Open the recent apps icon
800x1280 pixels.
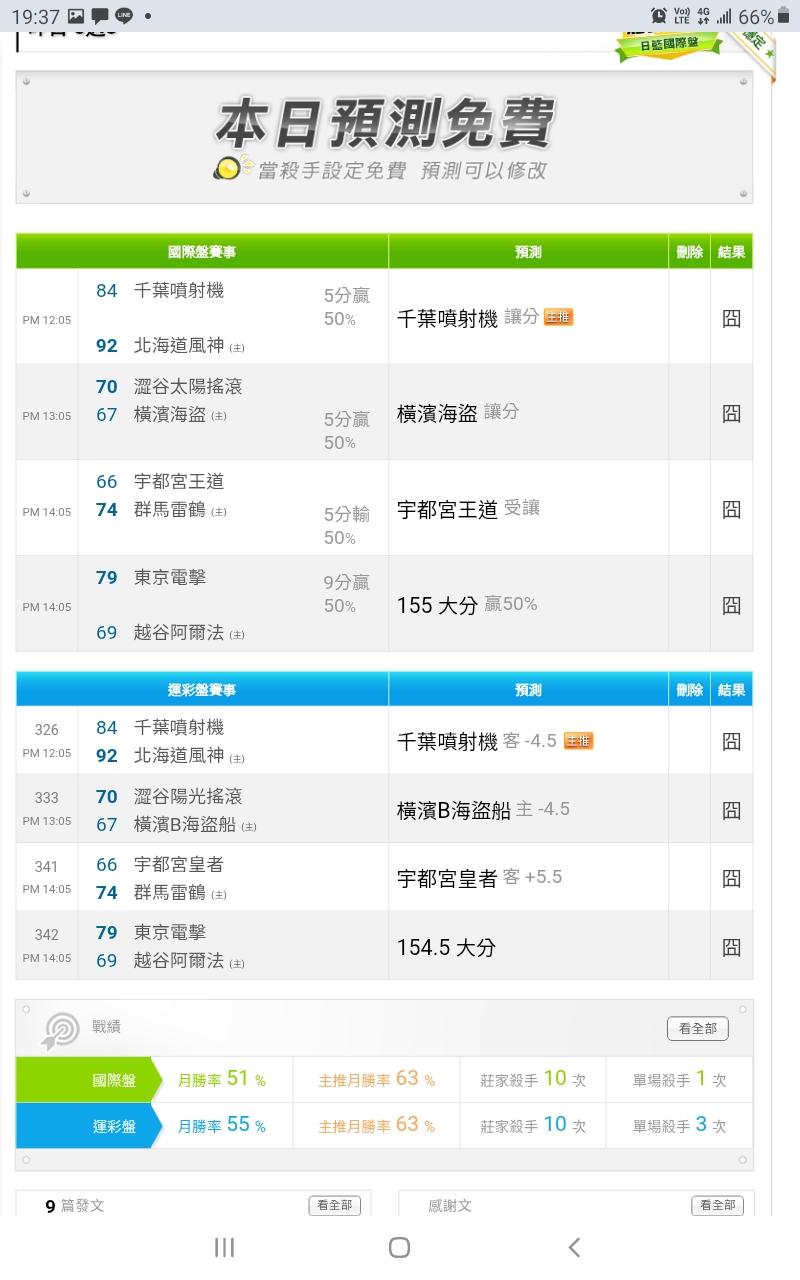point(225,1247)
